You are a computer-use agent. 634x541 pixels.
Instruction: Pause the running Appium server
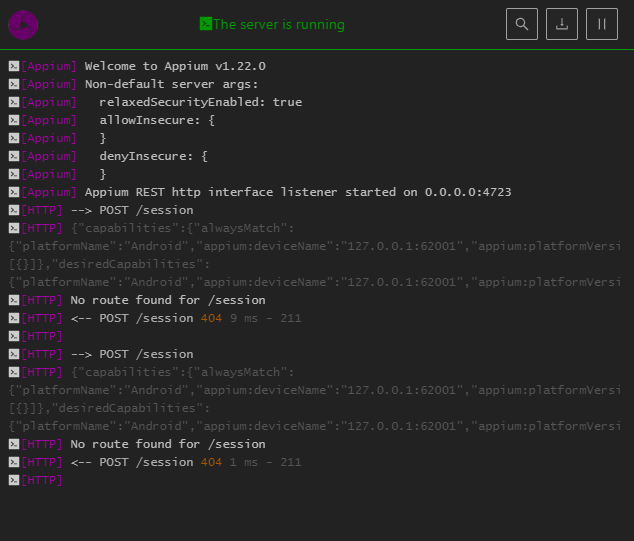click(602, 24)
